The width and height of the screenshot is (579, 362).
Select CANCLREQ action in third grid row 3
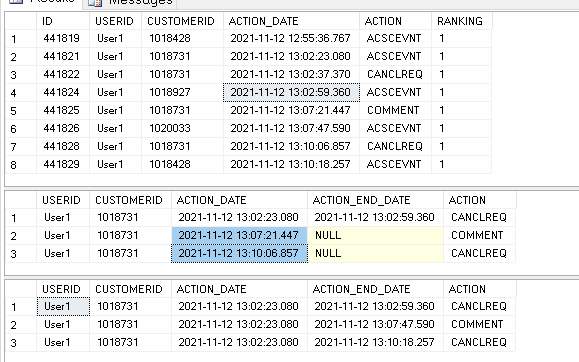(x=479, y=342)
